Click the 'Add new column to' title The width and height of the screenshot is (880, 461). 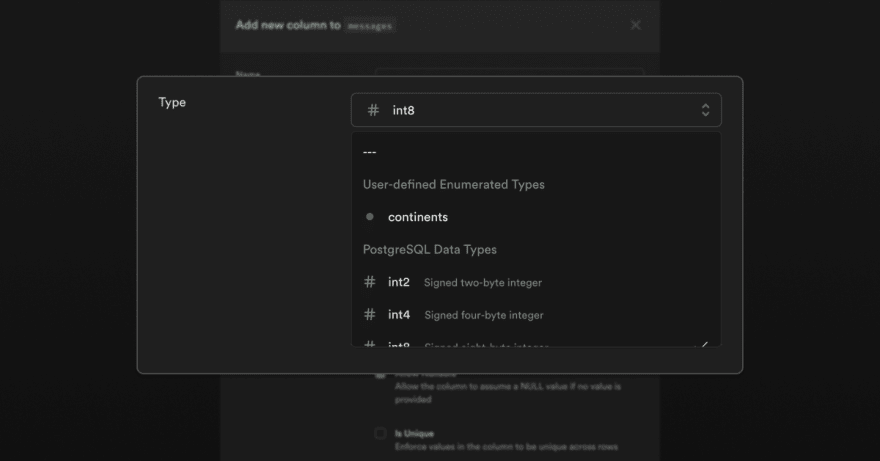coord(288,25)
